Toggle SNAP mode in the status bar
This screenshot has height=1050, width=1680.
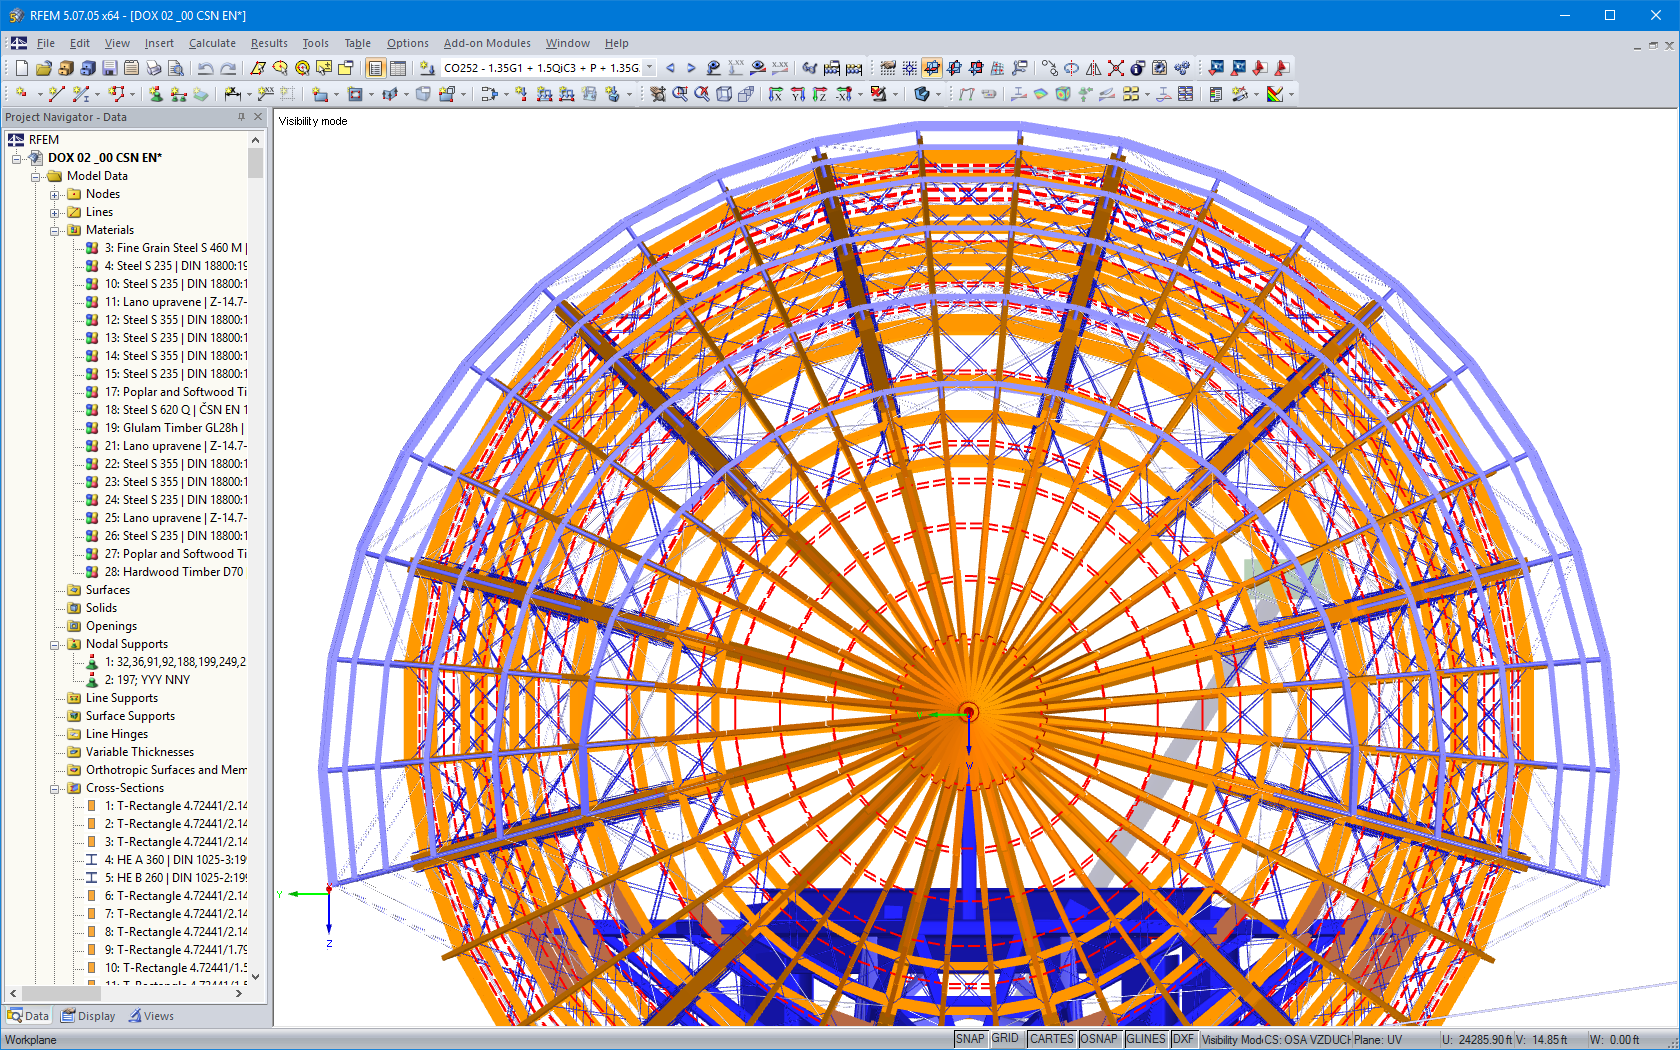tap(969, 1038)
